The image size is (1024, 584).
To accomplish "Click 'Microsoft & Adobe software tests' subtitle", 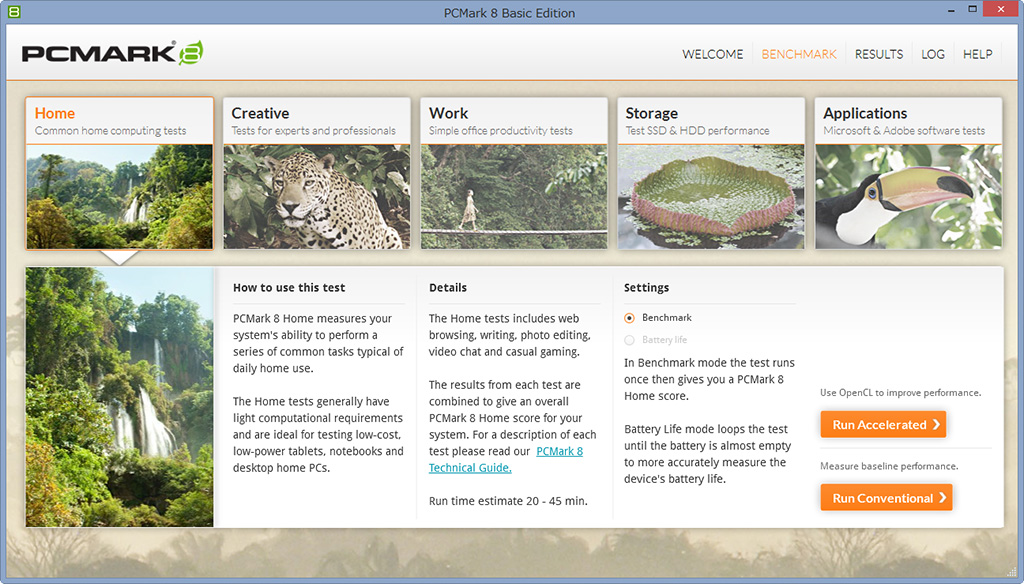I will (904, 131).
